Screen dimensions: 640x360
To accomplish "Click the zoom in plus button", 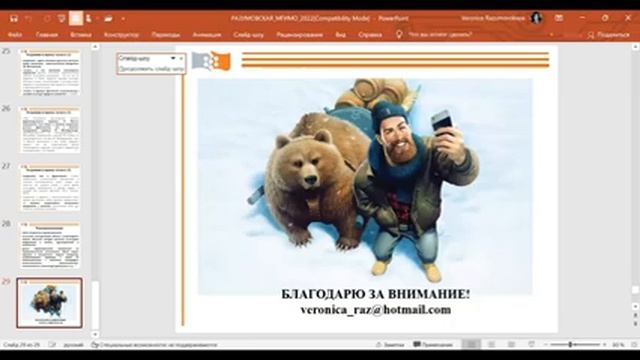I will (x=604, y=345).
